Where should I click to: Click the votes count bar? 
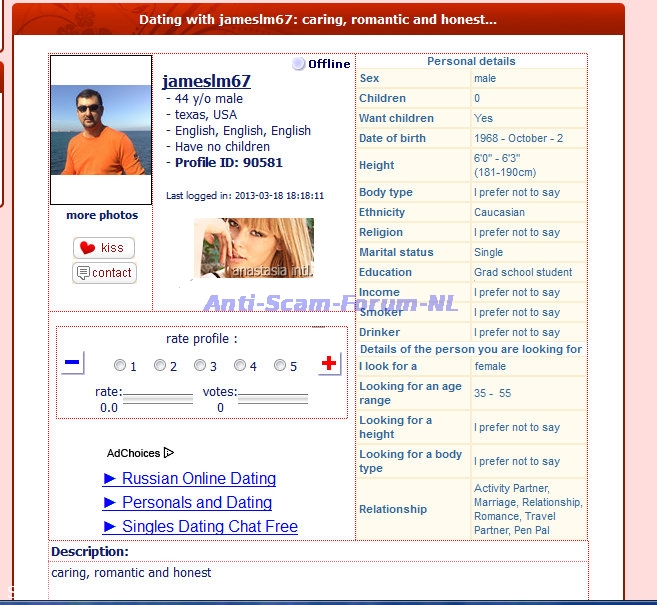(272, 399)
